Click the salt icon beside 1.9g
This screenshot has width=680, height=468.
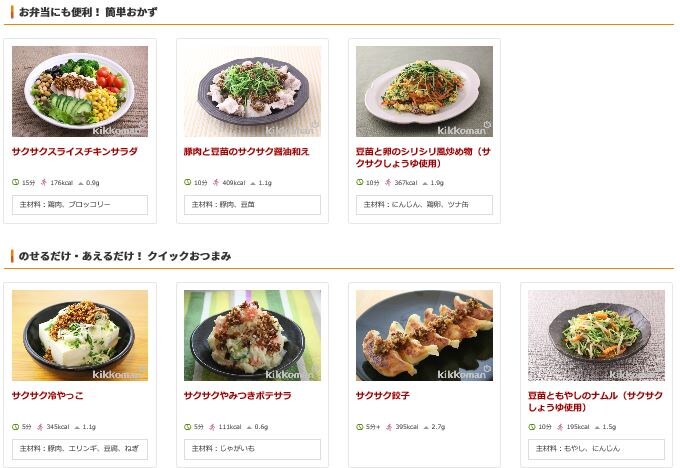pos(425,183)
